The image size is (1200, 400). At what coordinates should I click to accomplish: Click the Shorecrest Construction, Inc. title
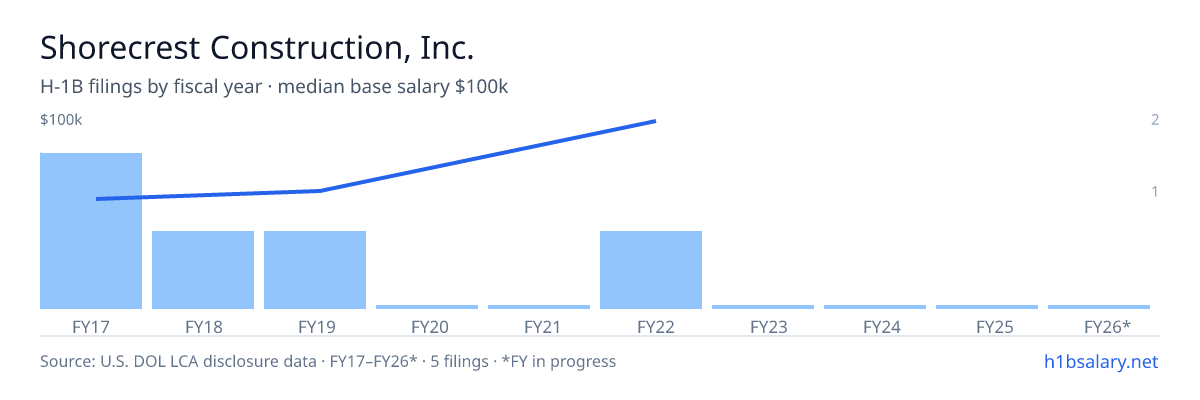(257, 47)
